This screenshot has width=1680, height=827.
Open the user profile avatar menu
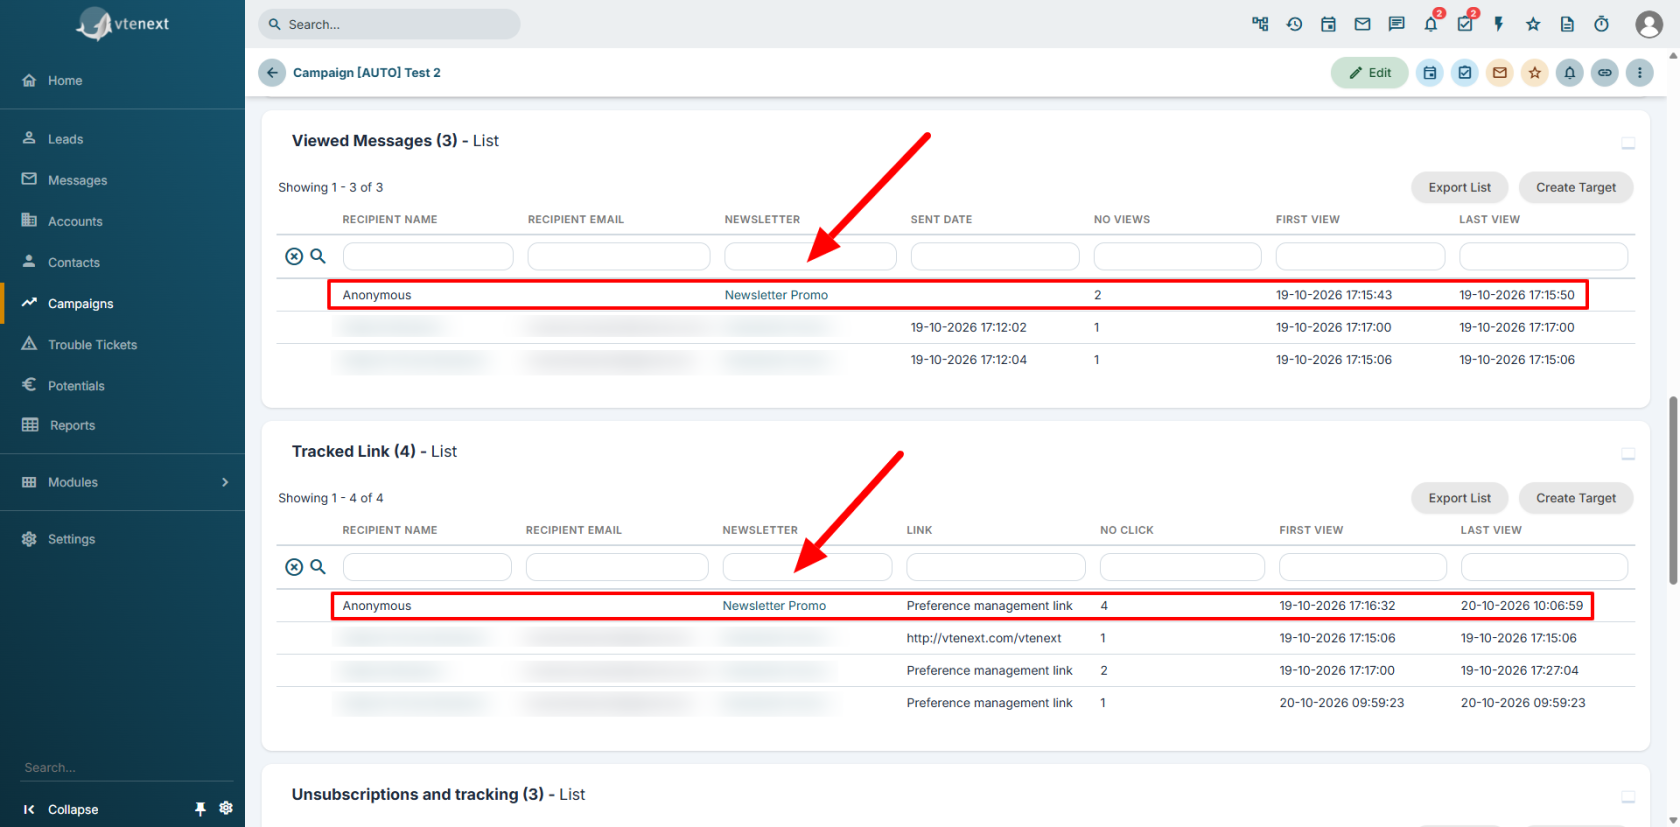pyautogui.click(x=1649, y=24)
